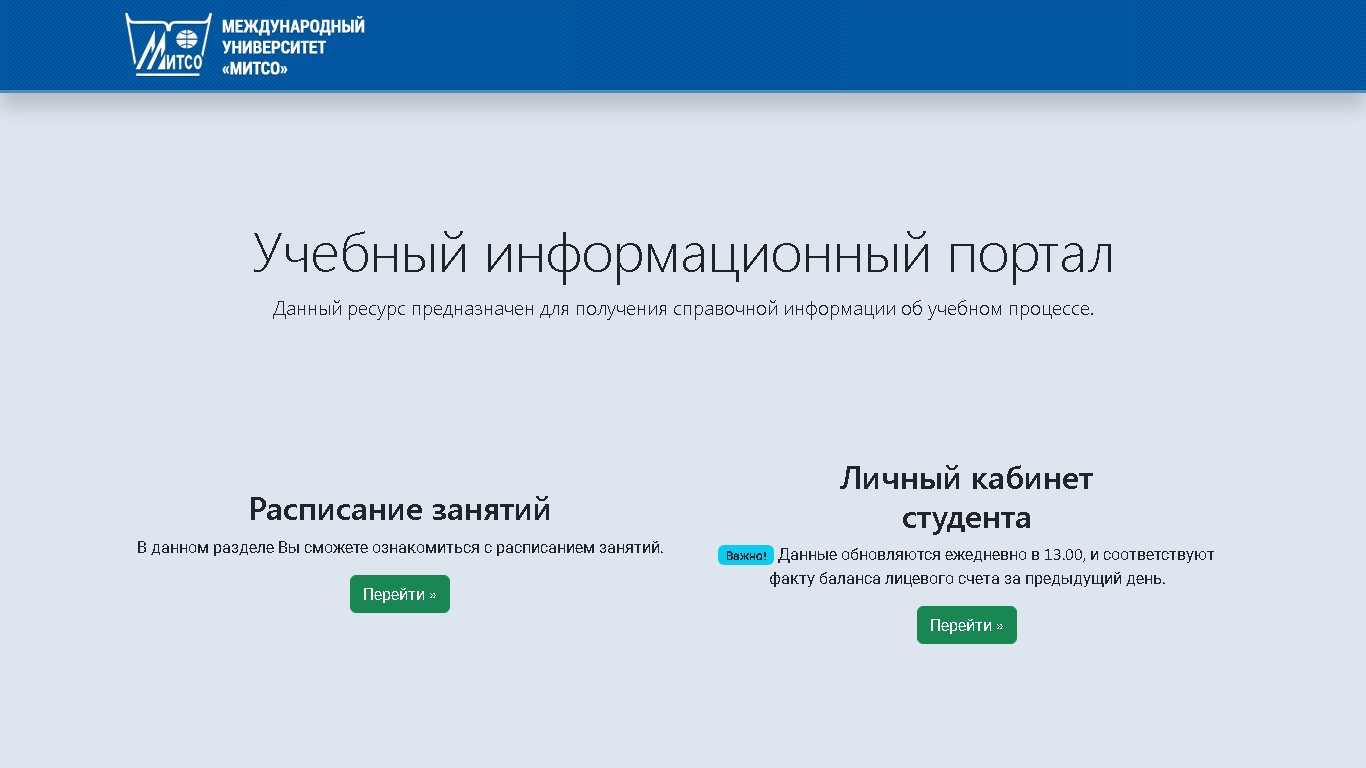Click the Личный кабинет студента heading
This screenshot has height=768, width=1366.
(967, 498)
